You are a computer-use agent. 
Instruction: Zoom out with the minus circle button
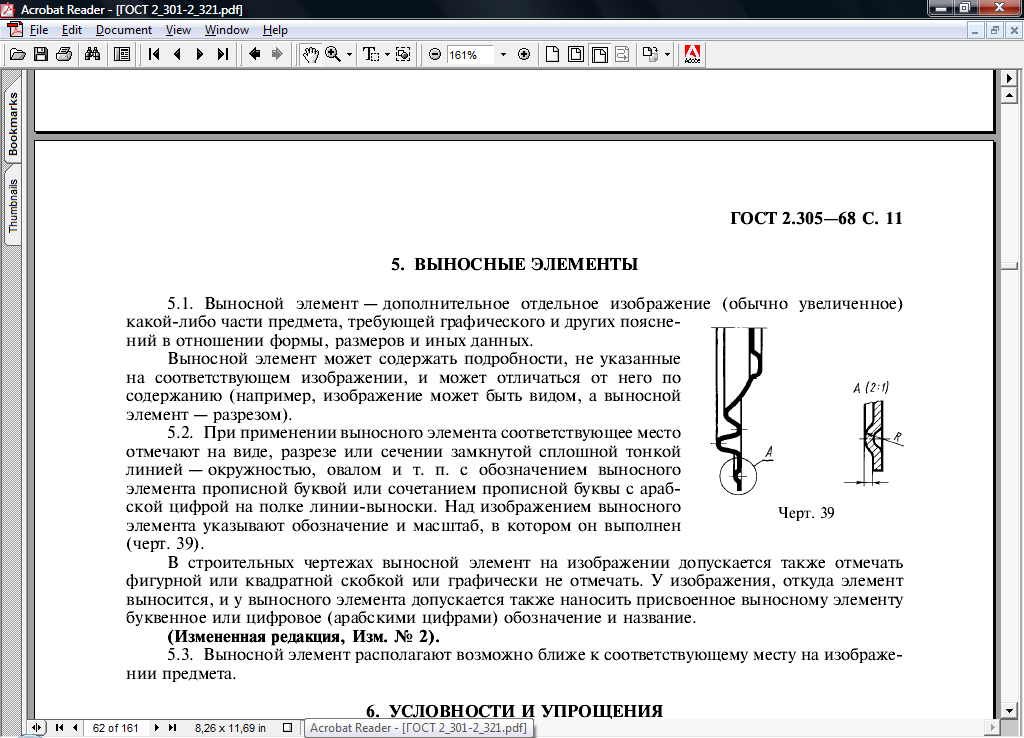pyautogui.click(x=435, y=54)
